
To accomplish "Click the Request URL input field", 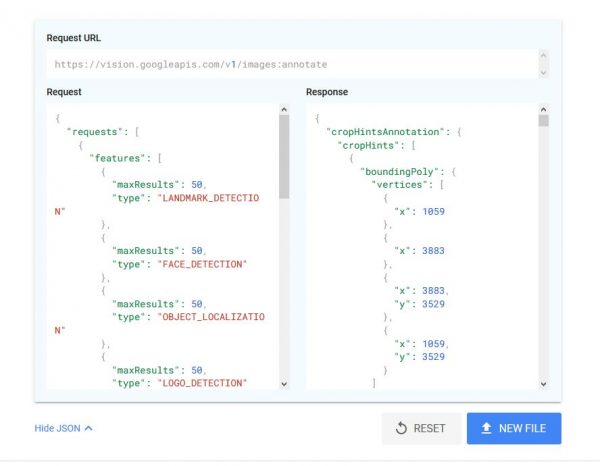I will [292, 64].
